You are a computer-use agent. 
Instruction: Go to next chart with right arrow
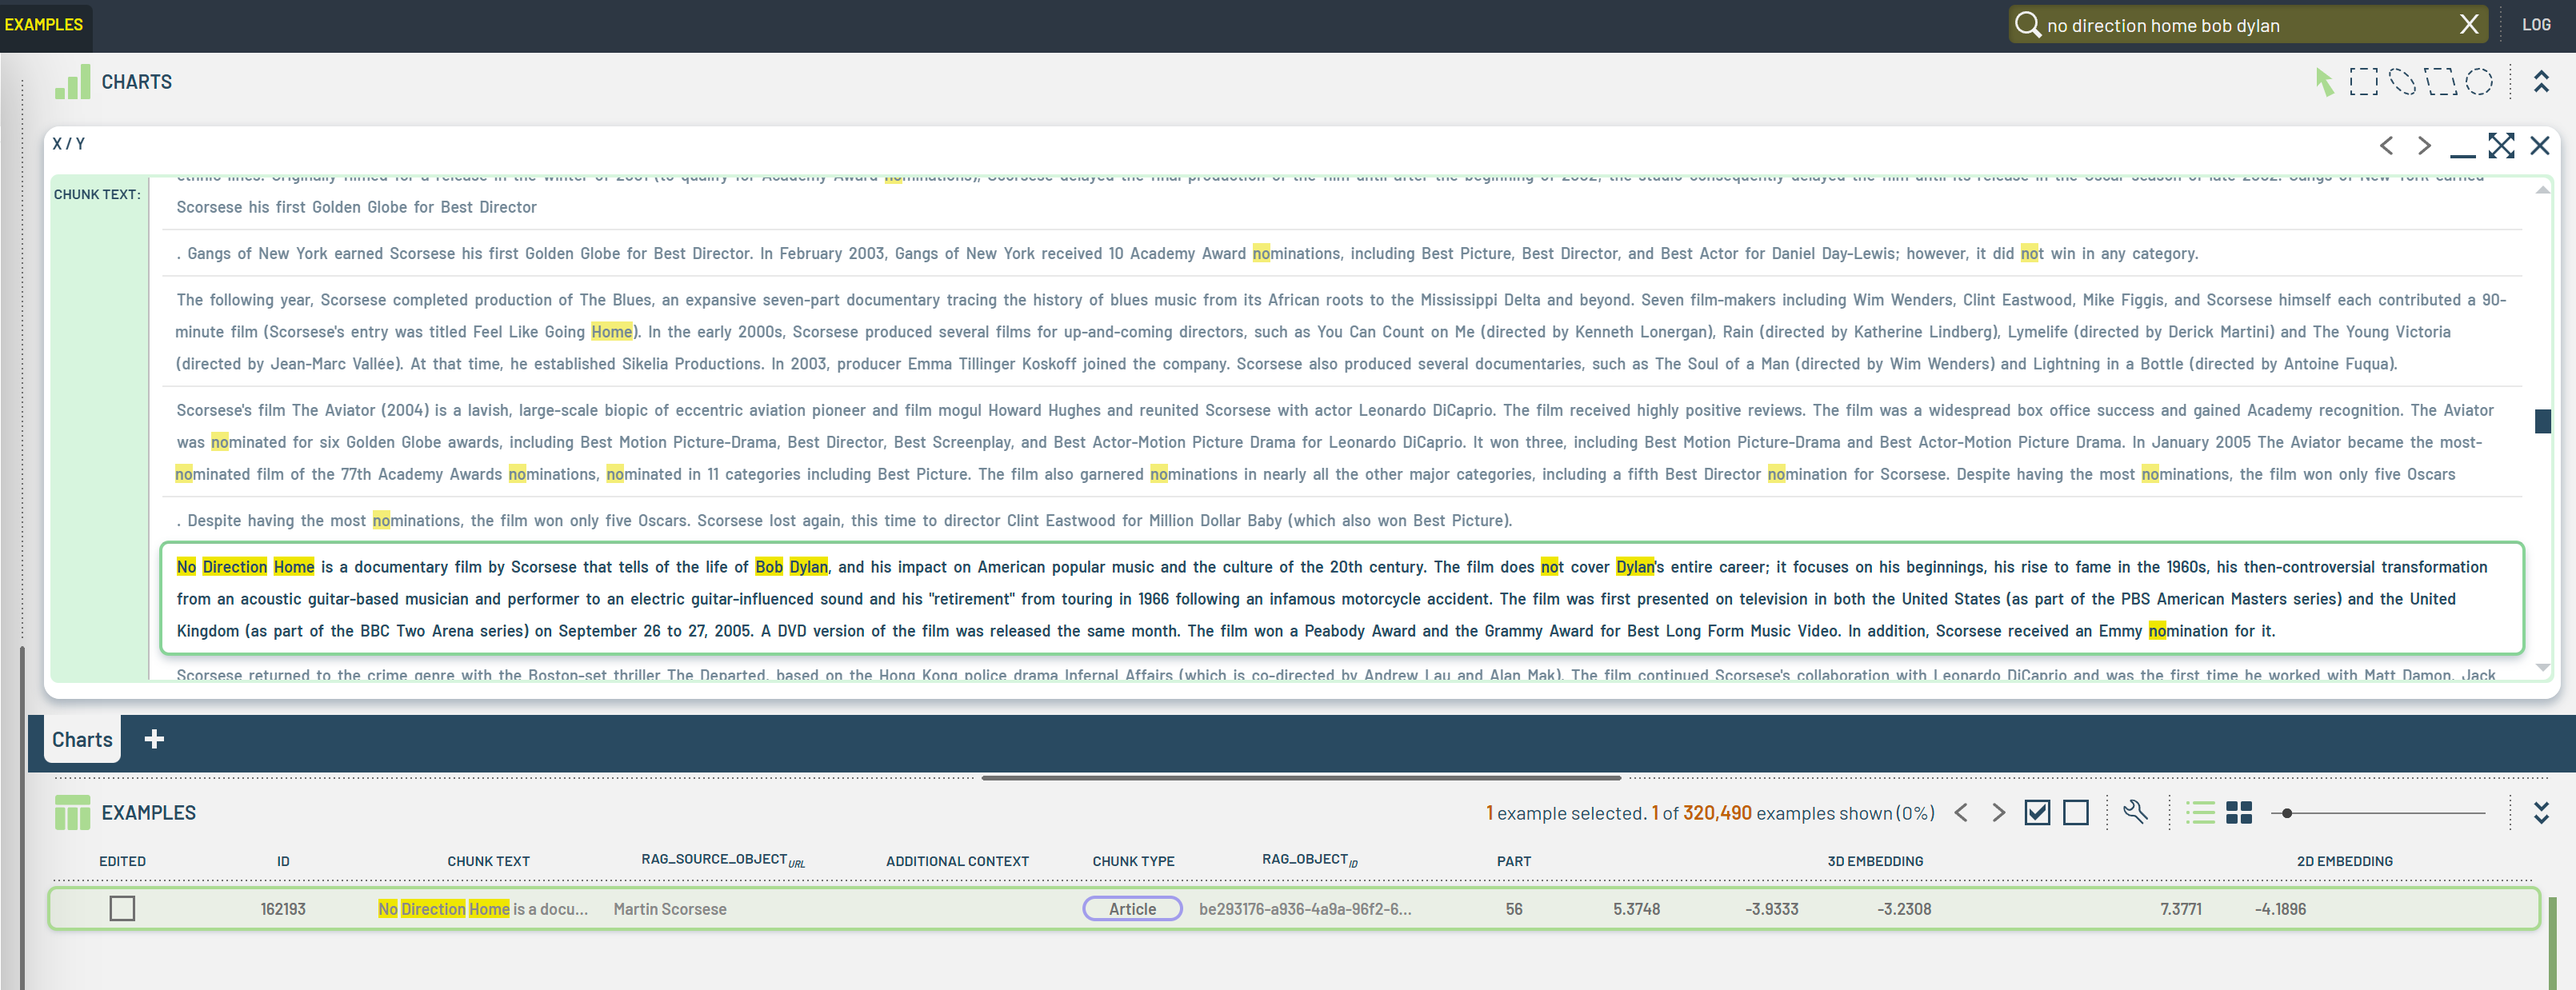(x=2424, y=146)
